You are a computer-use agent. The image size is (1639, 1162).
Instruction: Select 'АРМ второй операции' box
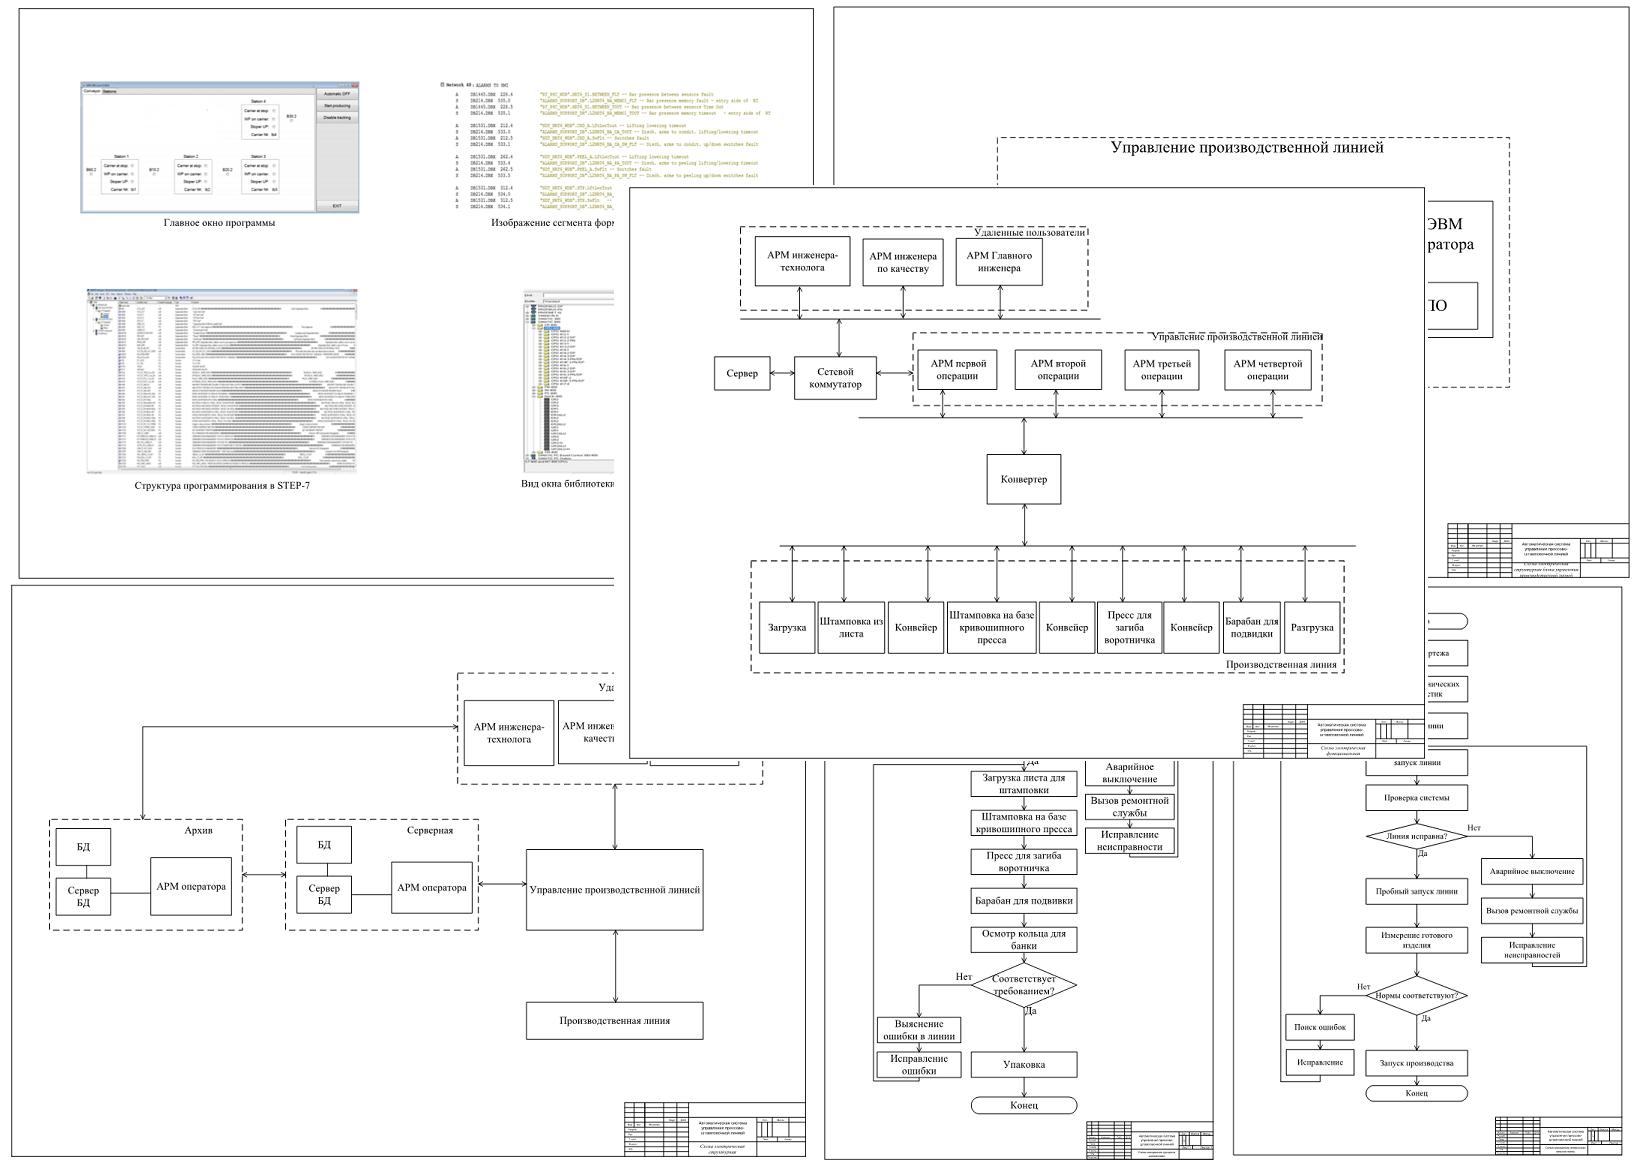1058,370
